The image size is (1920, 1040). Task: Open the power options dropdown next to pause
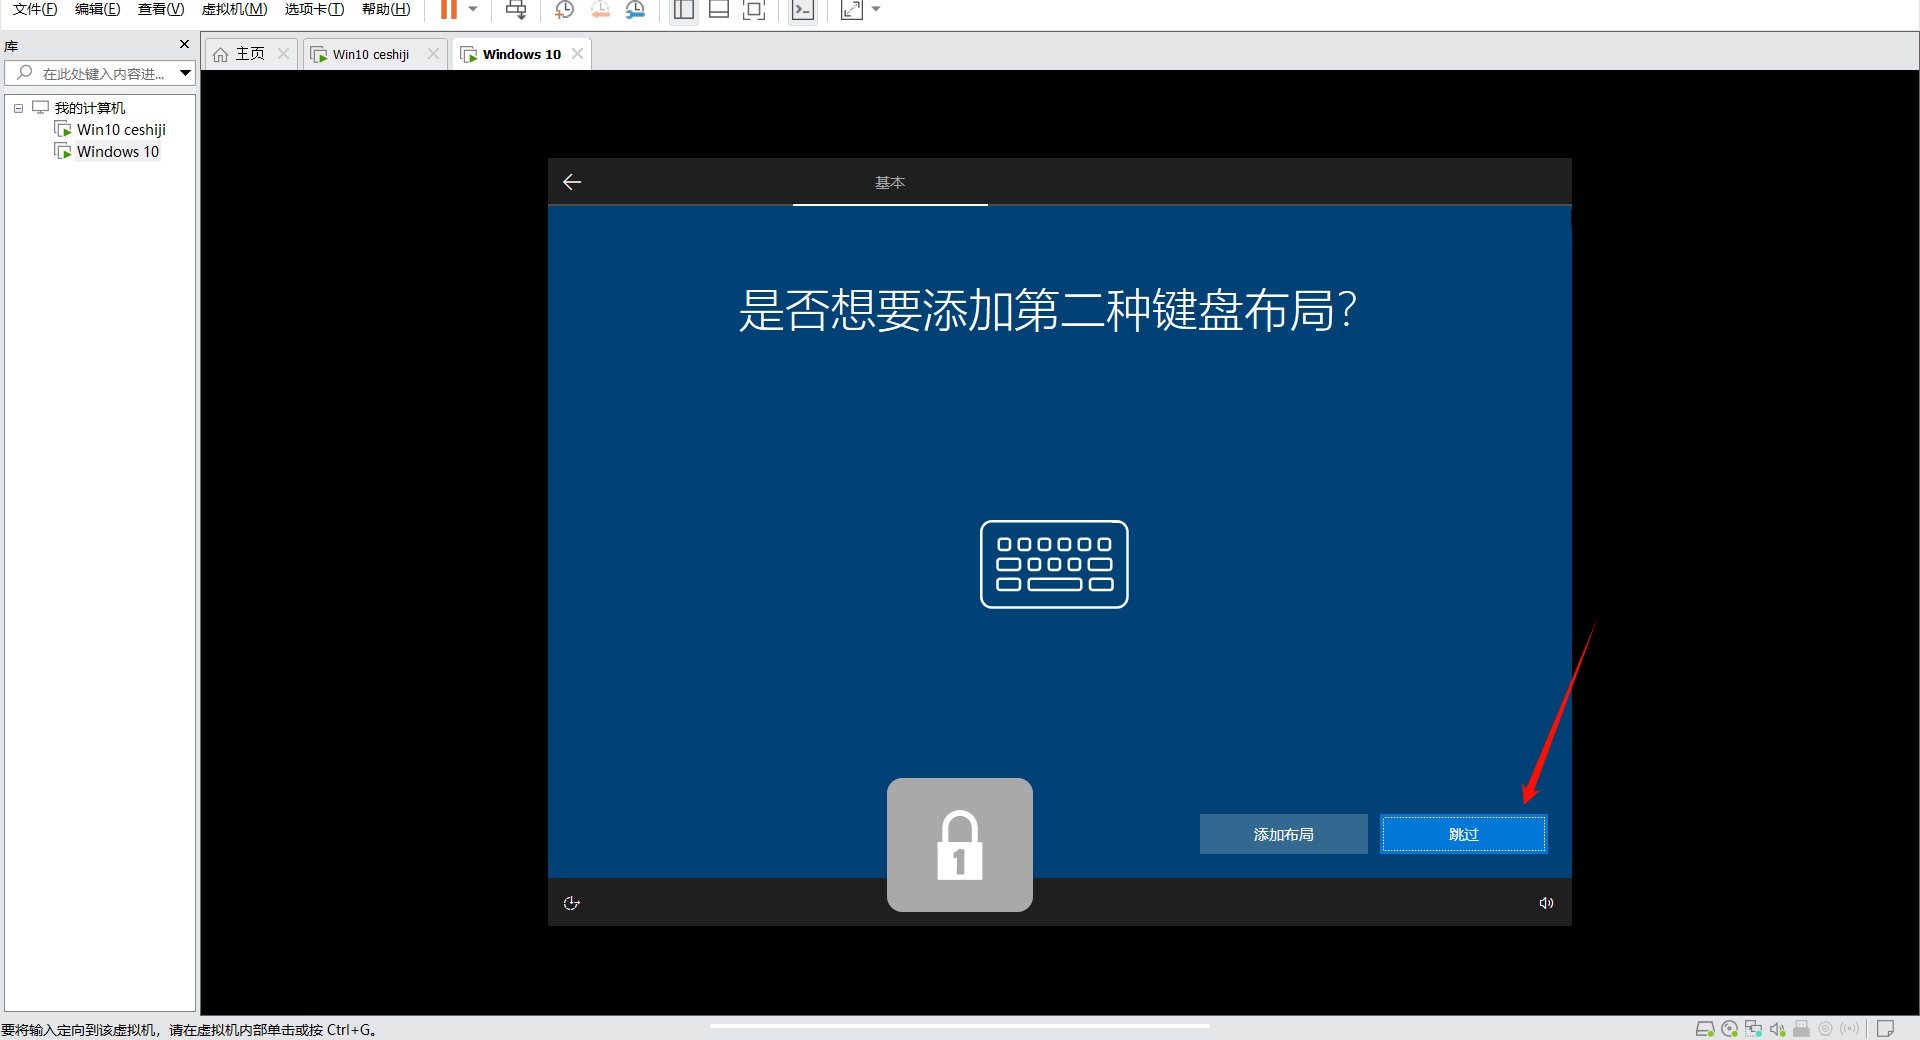(x=473, y=10)
